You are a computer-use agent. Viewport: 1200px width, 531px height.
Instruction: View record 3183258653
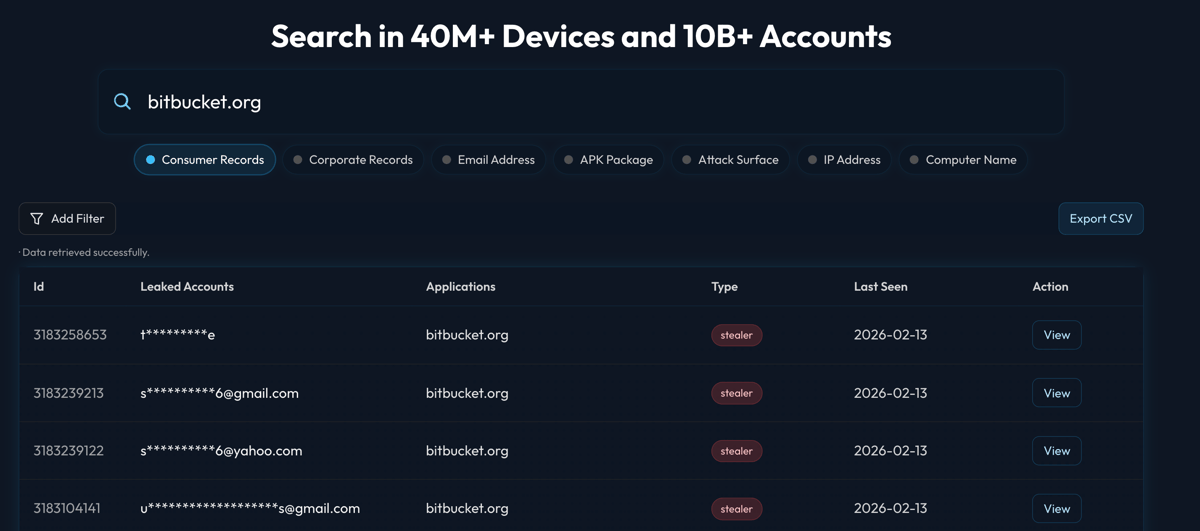point(1057,335)
